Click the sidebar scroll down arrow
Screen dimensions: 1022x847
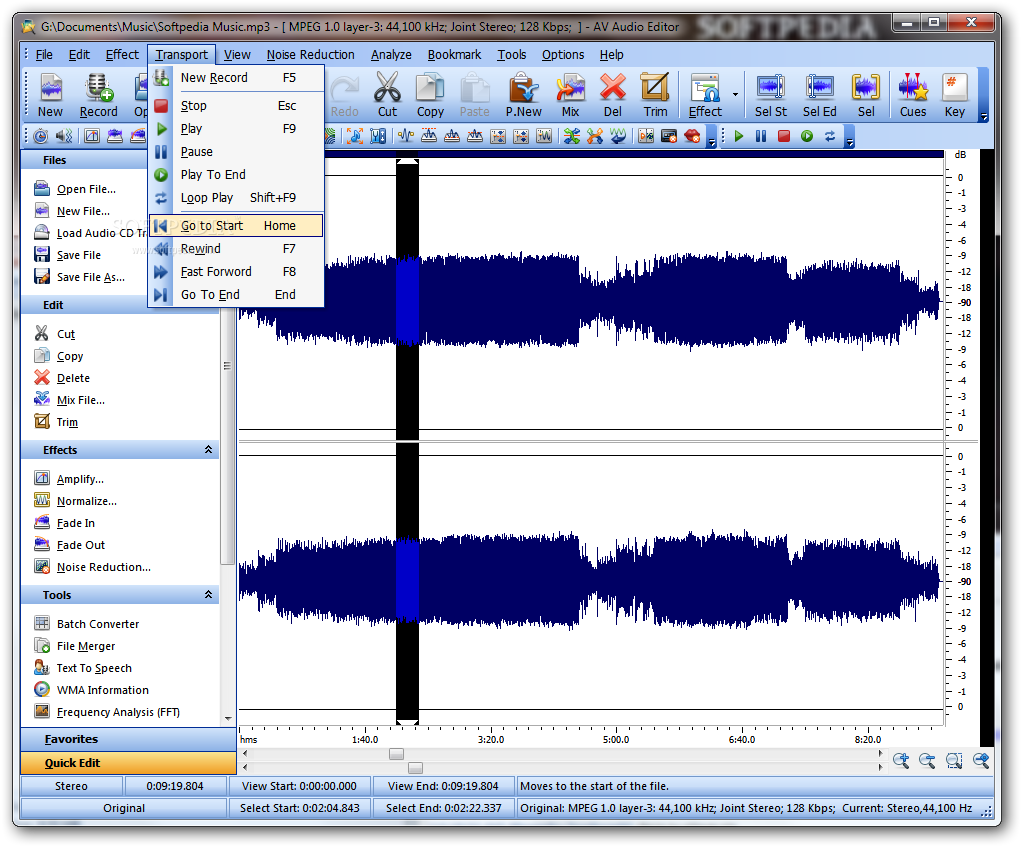coord(227,719)
